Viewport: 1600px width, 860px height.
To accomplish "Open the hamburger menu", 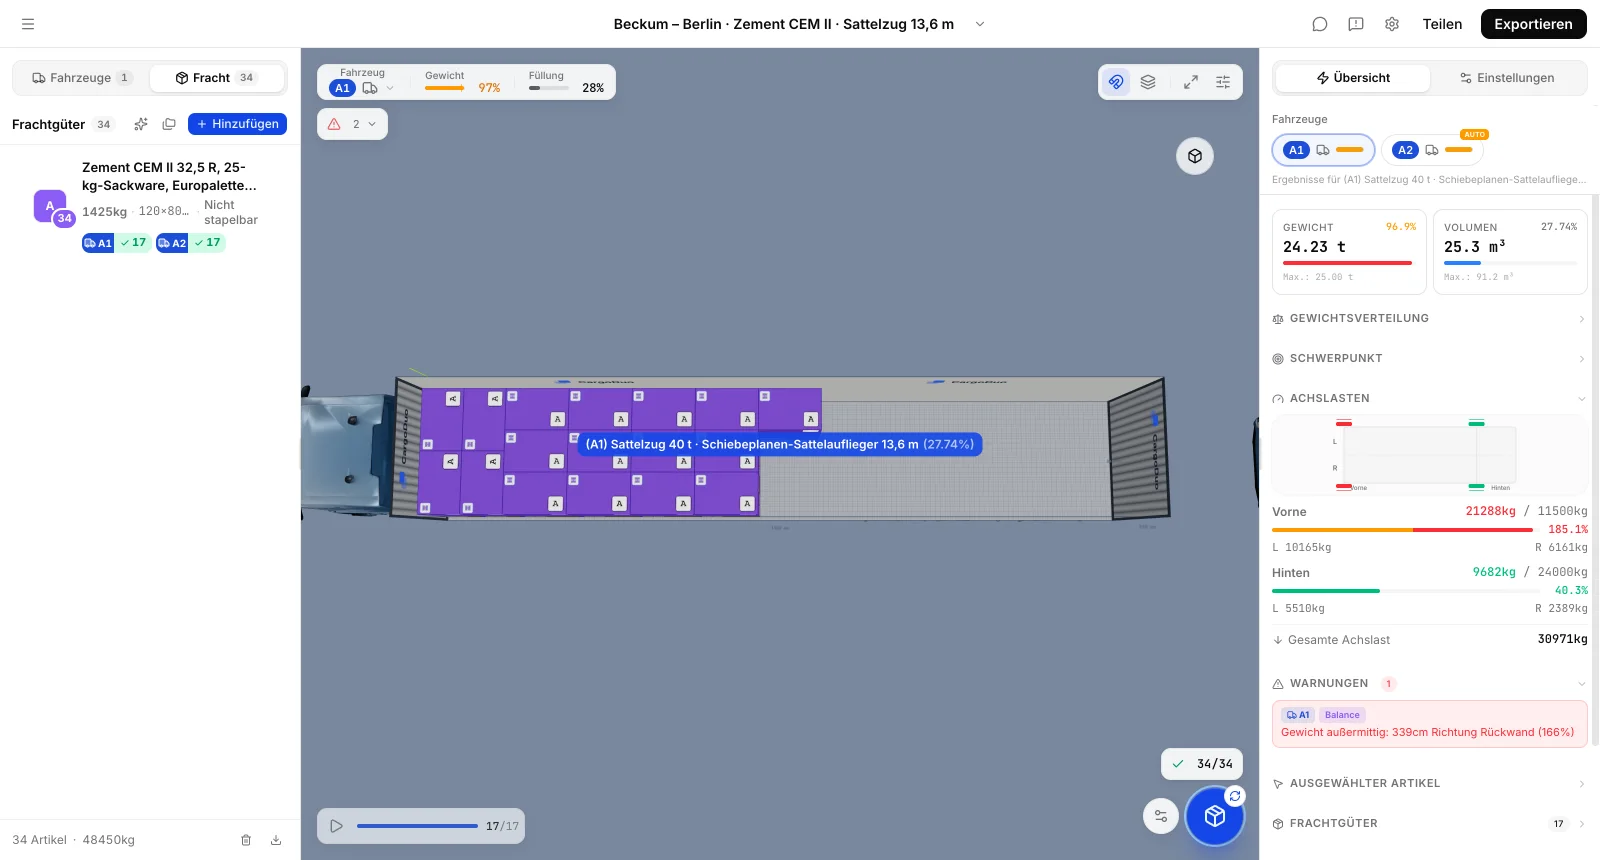I will 28,24.
